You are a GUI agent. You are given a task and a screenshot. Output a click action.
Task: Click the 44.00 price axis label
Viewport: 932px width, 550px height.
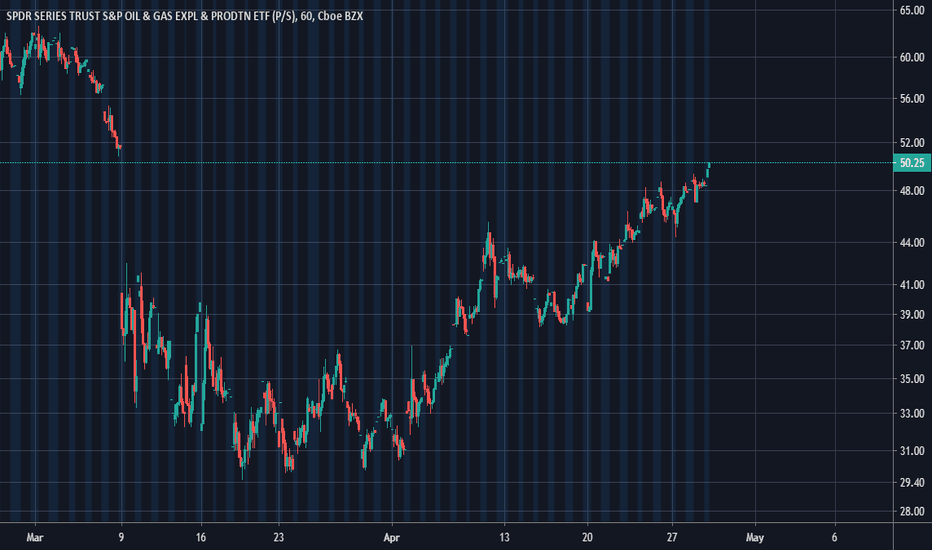point(912,243)
